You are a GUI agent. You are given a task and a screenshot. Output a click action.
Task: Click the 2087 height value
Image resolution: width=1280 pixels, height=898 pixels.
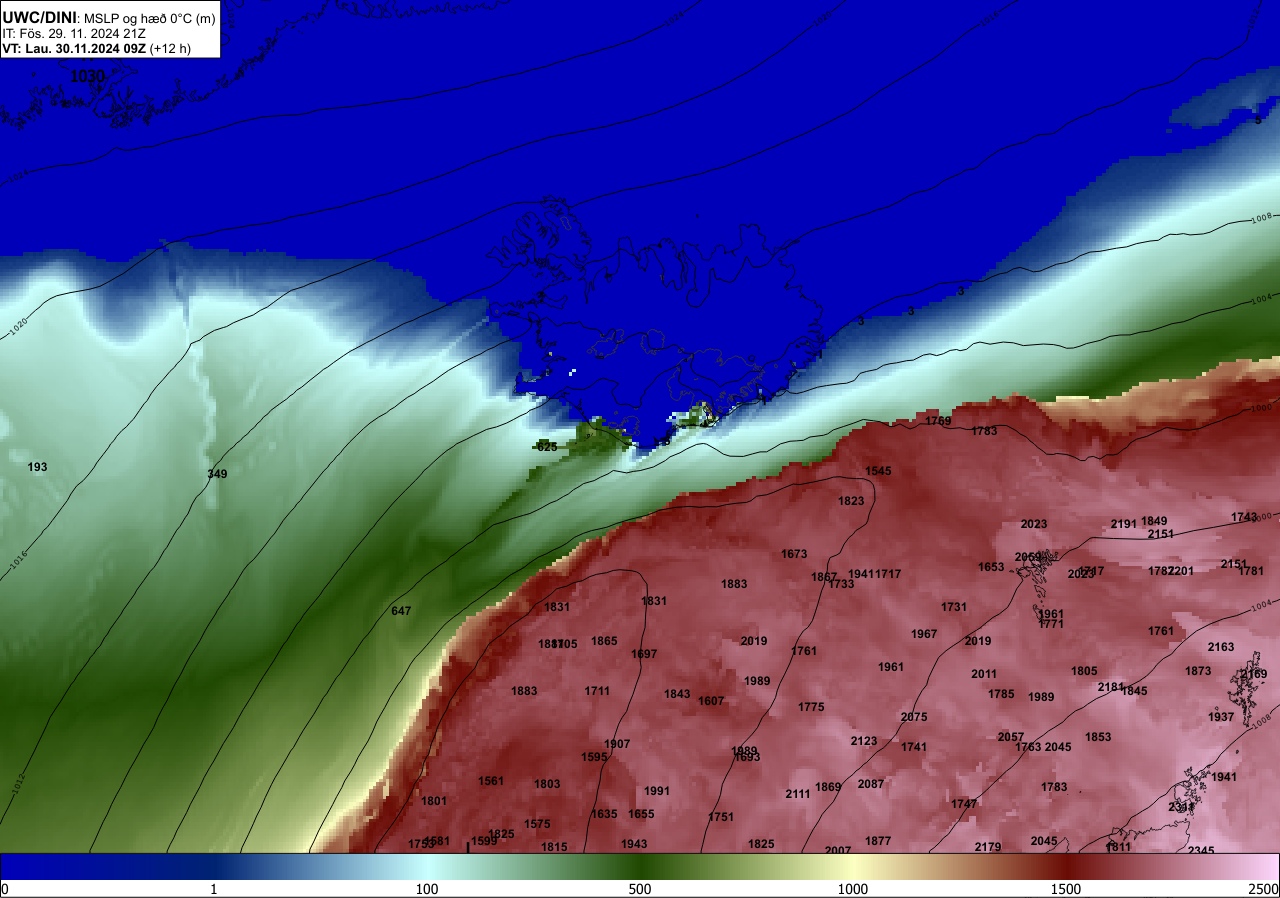[871, 784]
